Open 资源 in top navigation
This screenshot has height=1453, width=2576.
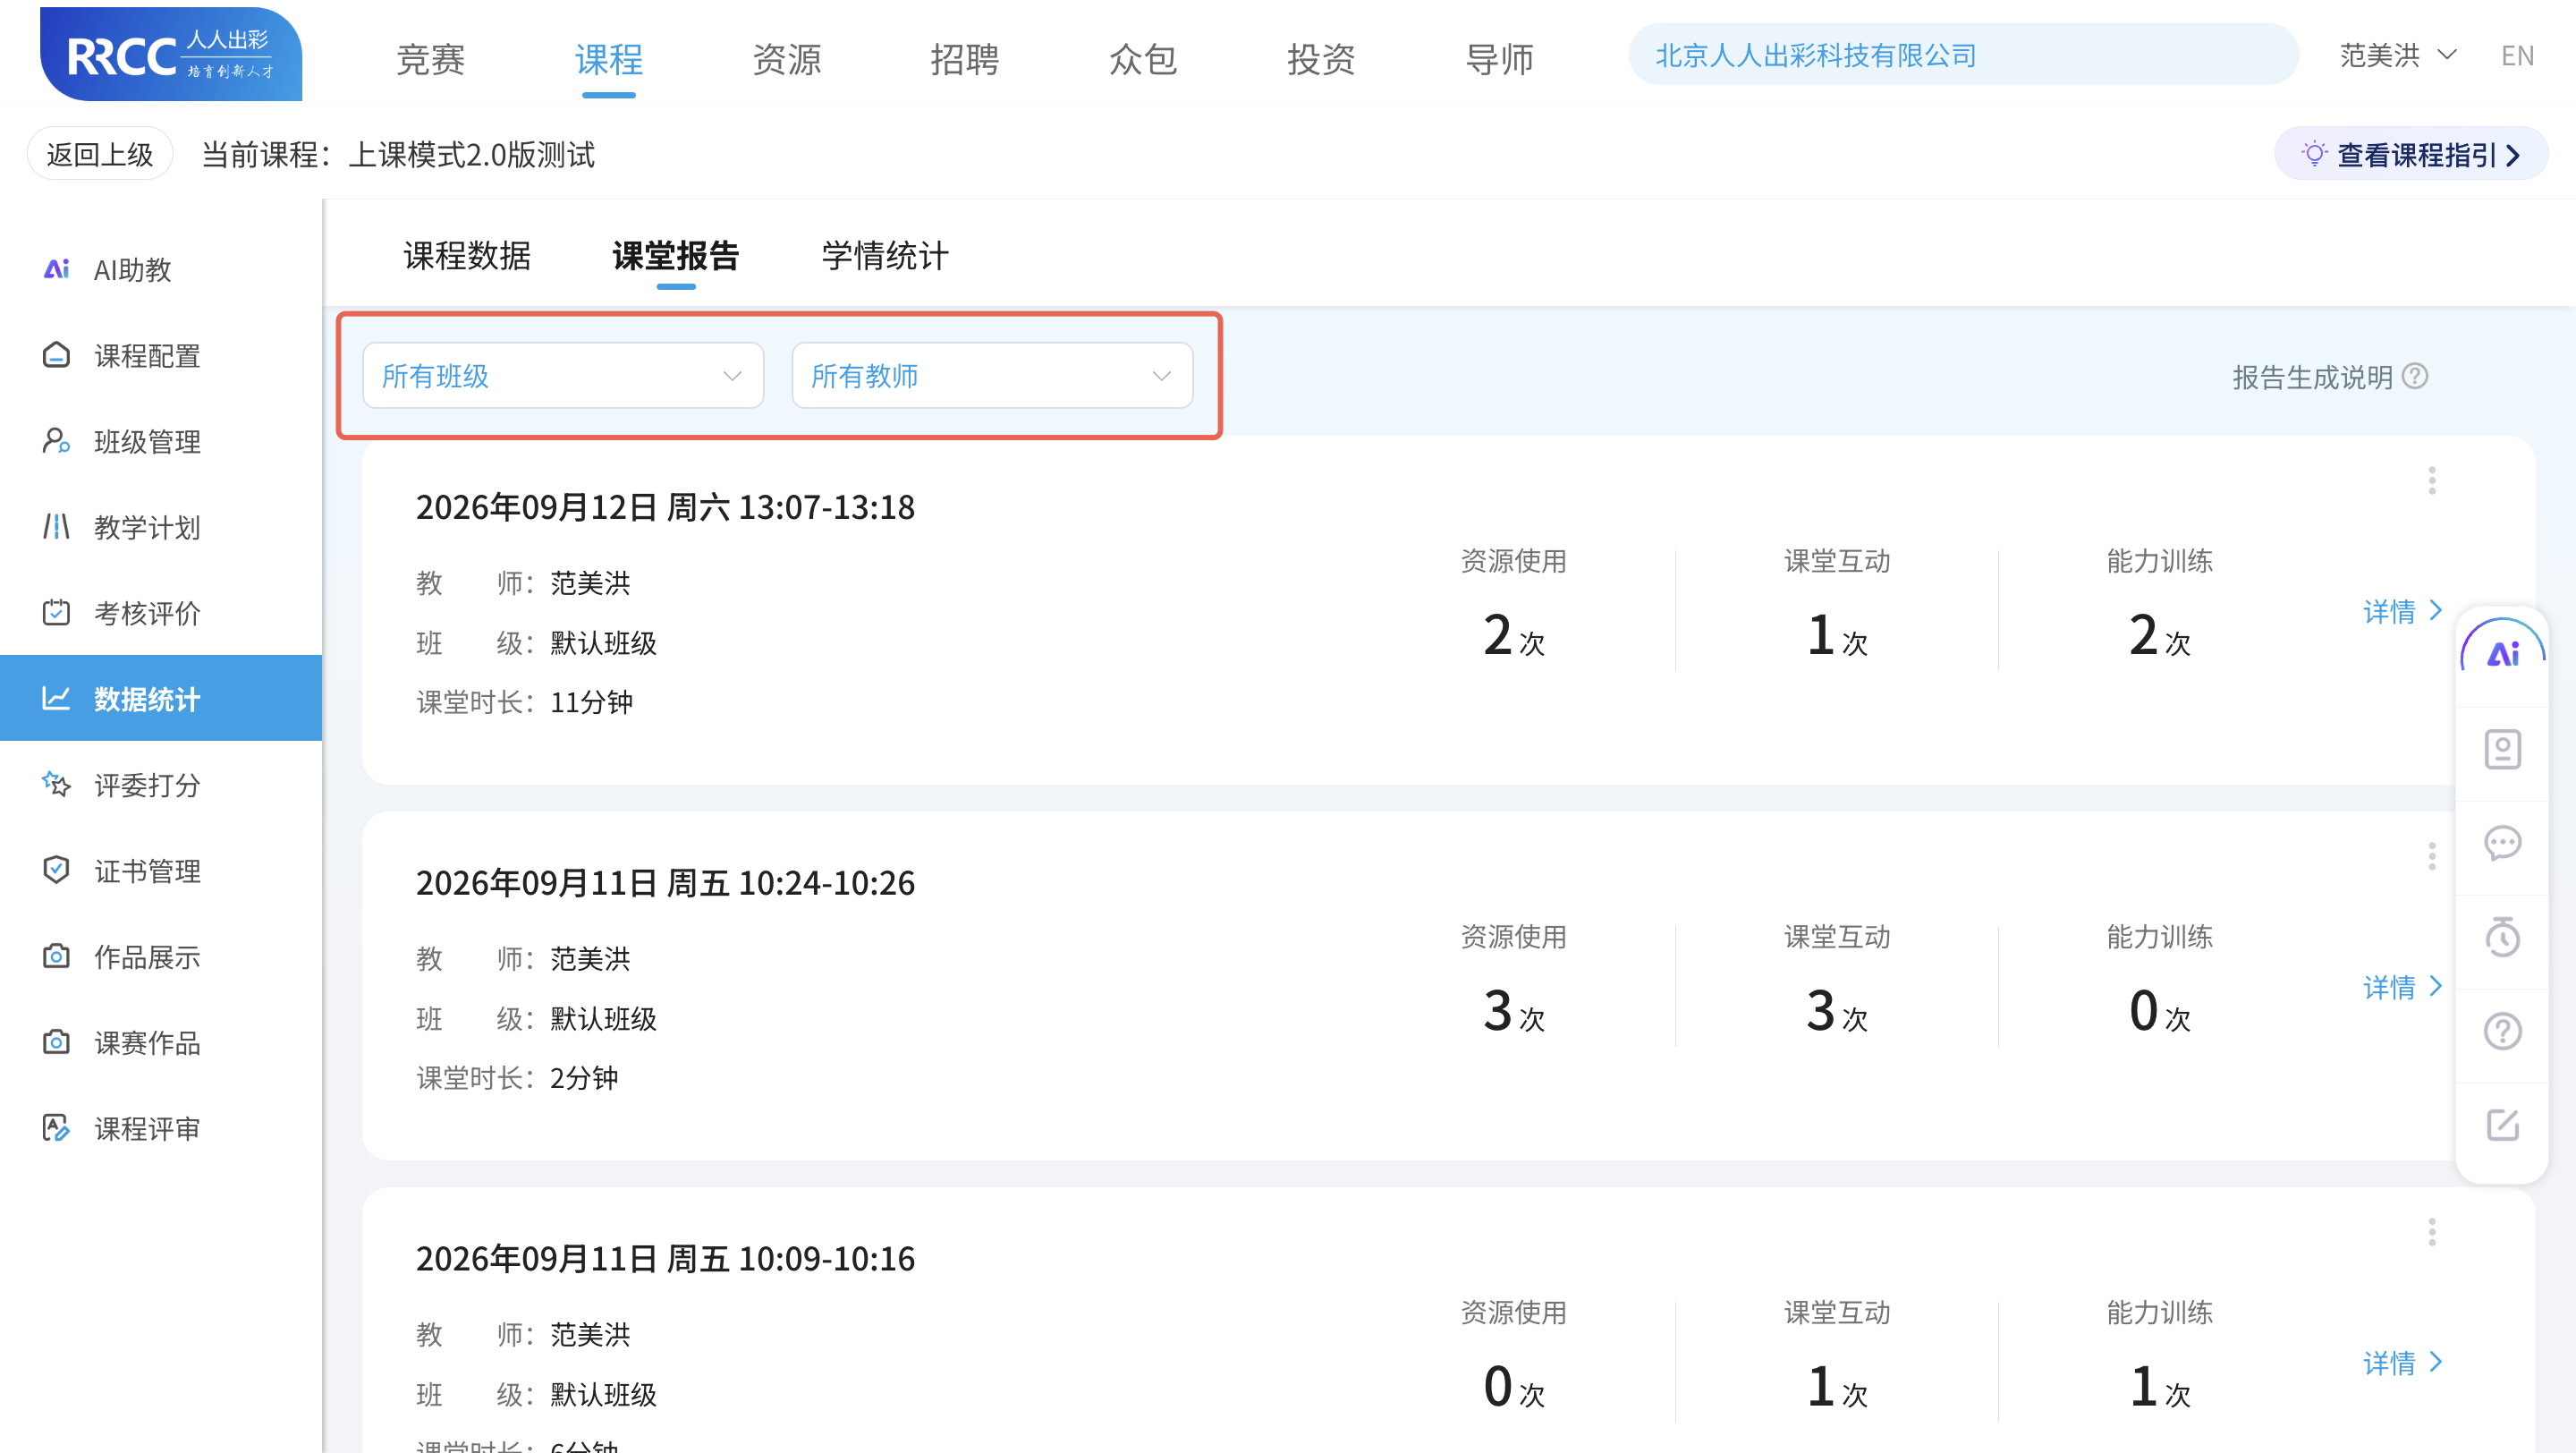(787, 59)
